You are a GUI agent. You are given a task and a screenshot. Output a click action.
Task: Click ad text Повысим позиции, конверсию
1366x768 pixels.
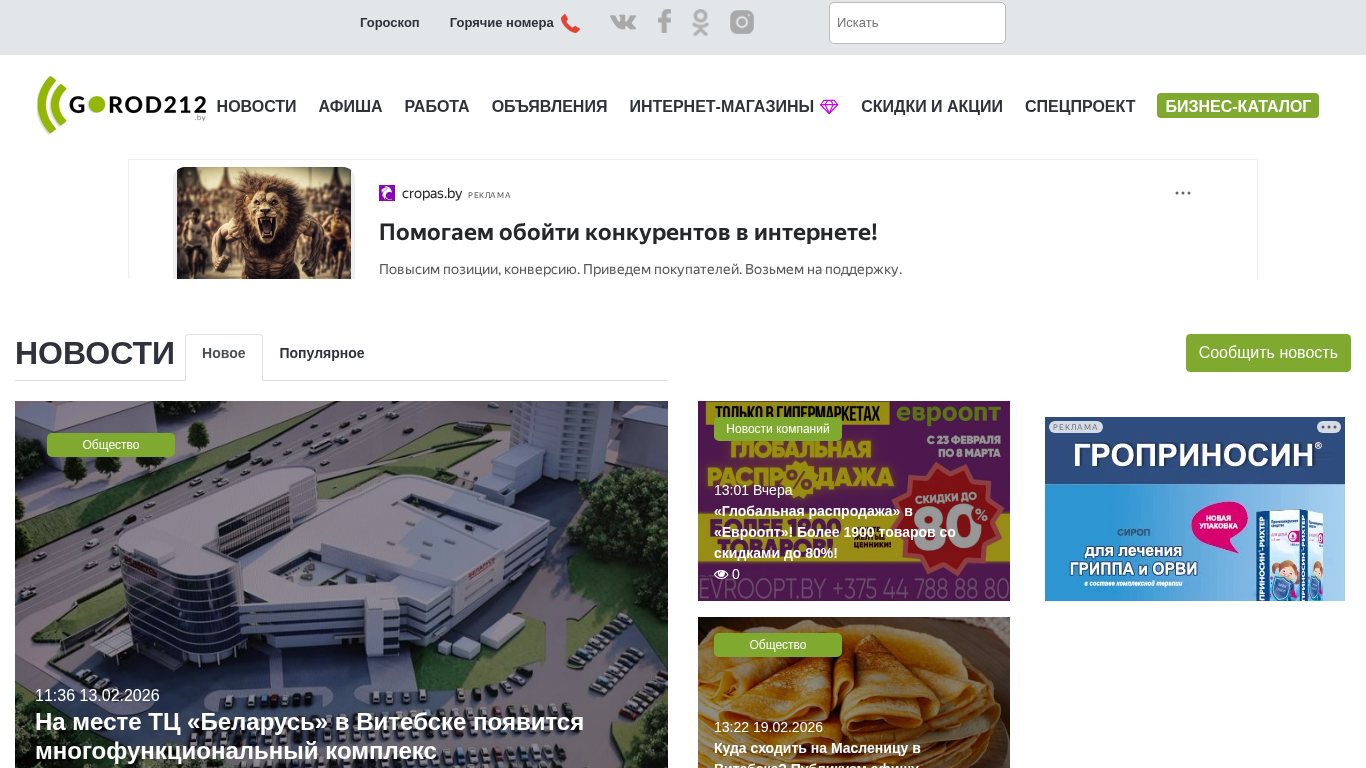coord(640,269)
